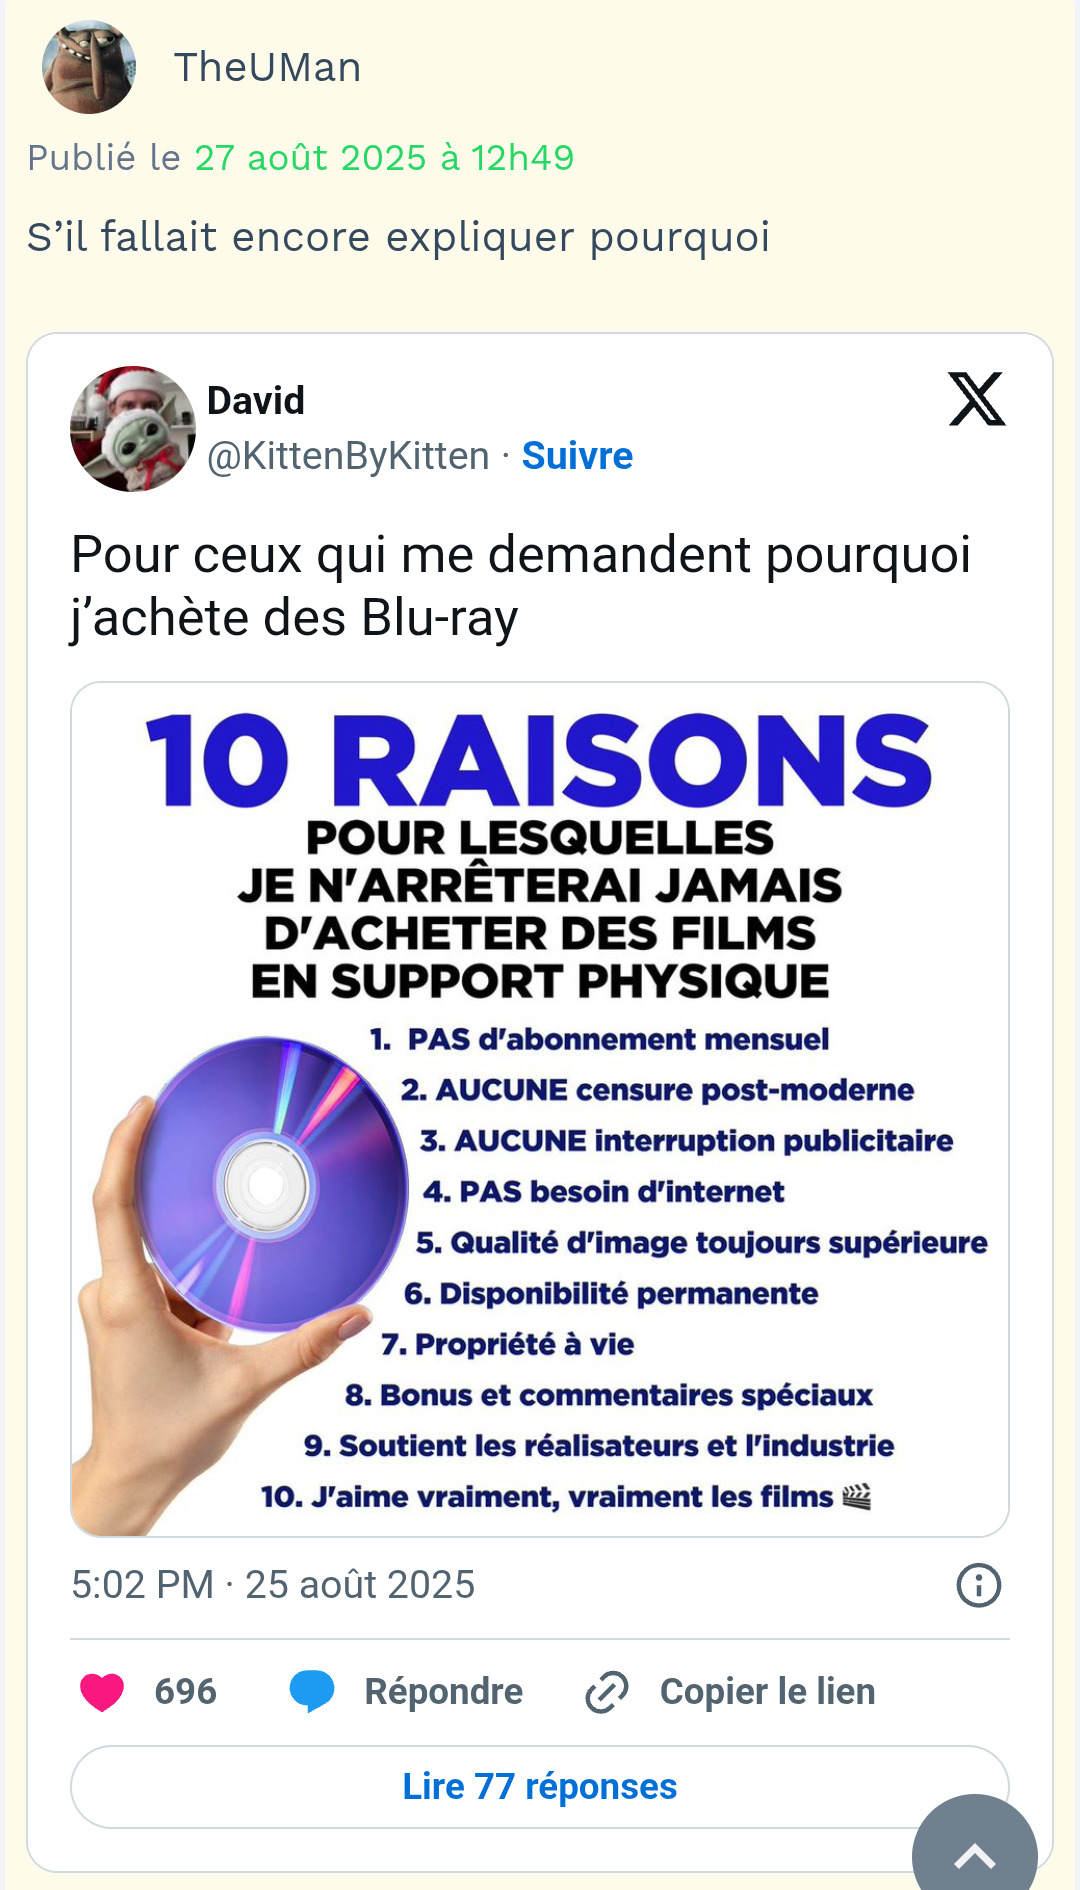The width and height of the screenshot is (1080, 1890).
Task: Open the tweet info circle icon
Action: [979, 1585]
